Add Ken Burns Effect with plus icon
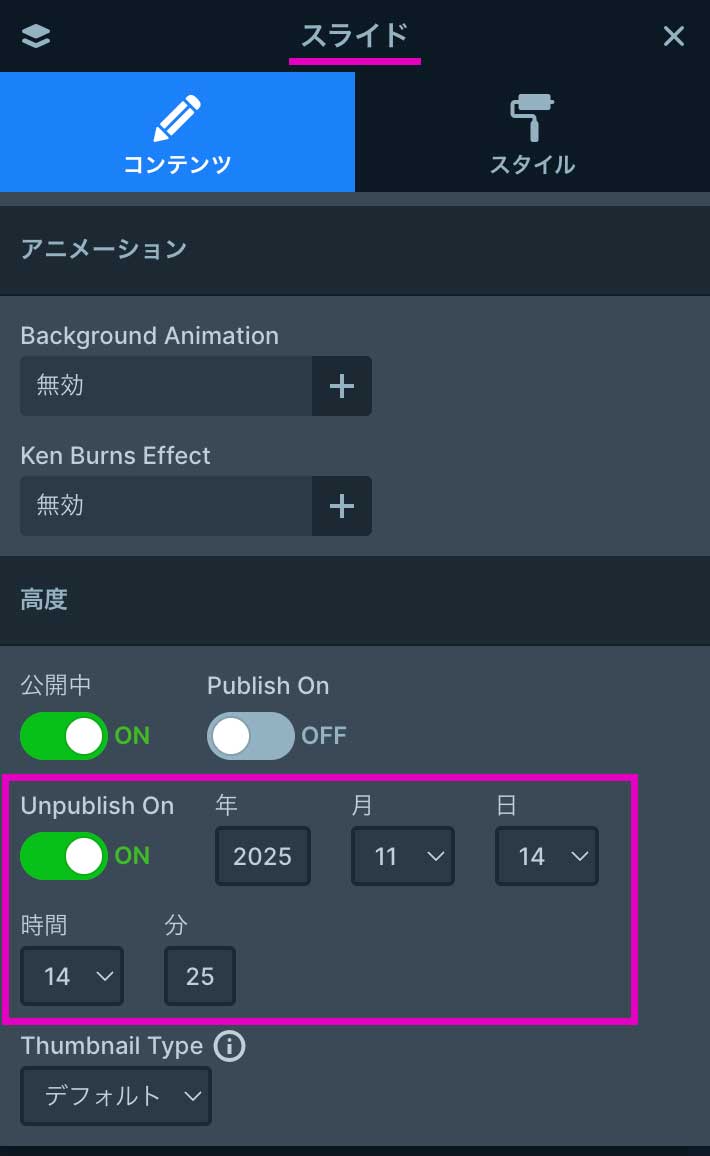Image resolution: width=710 pixels, height=1156 pixels. tap(342, 506)
